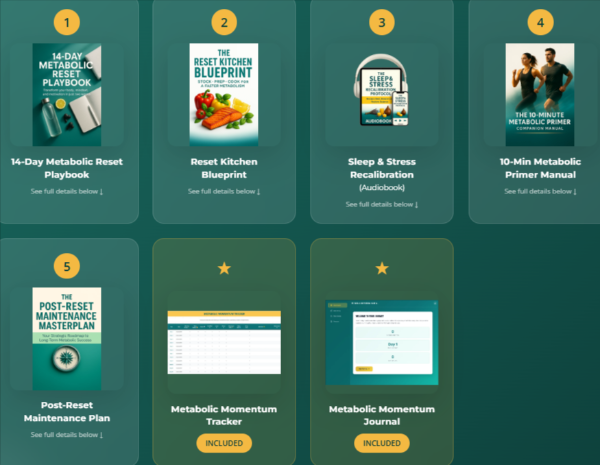The image size is (600, 465).
Task: Open the Reset Kitchen Blueprint cover image
Action: coord(224,95)
